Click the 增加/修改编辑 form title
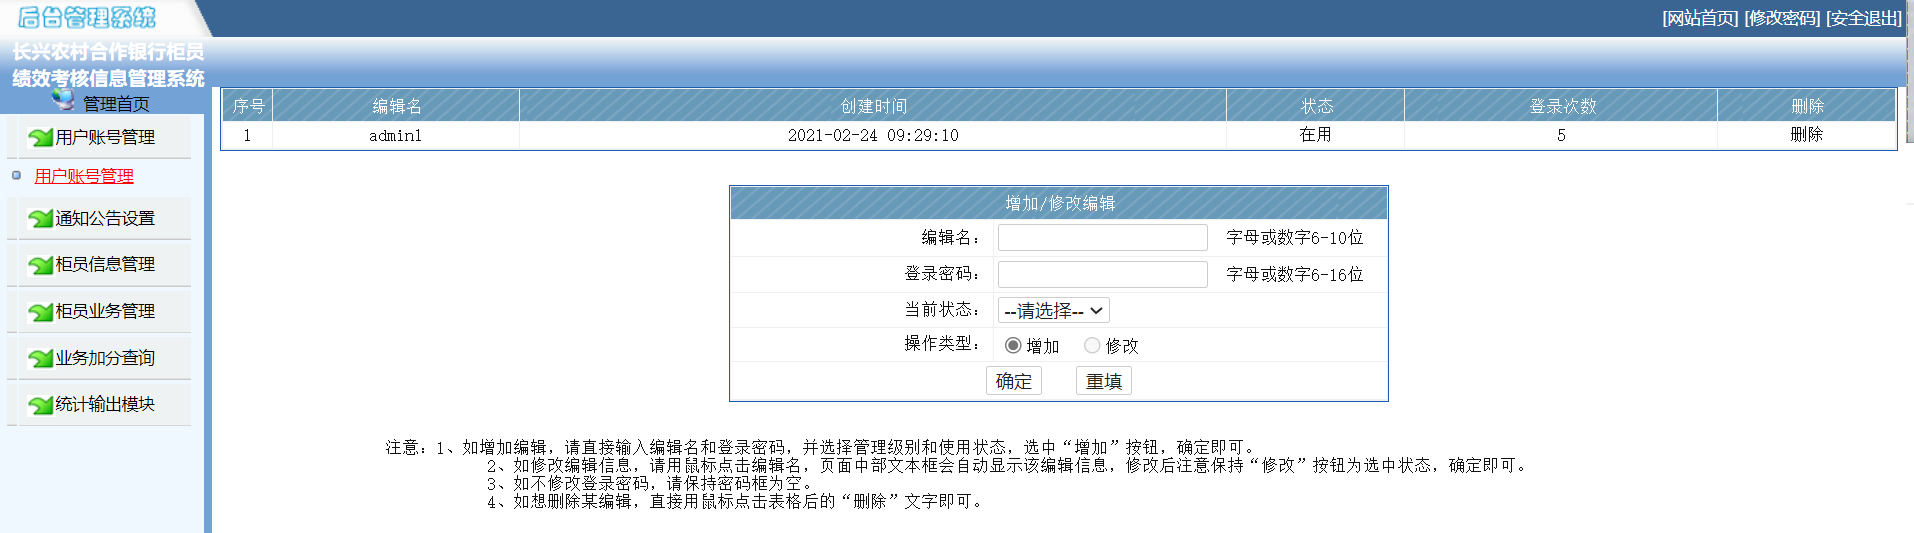The image size is (1914, 533). pos(1060,203)
